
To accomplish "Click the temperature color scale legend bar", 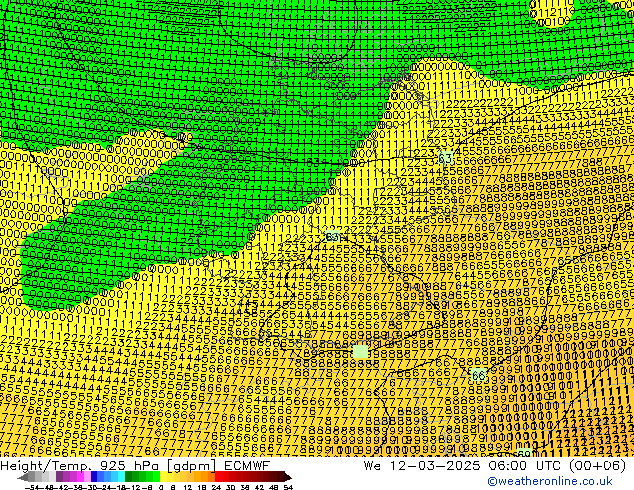I will click(x=154, y=477).
